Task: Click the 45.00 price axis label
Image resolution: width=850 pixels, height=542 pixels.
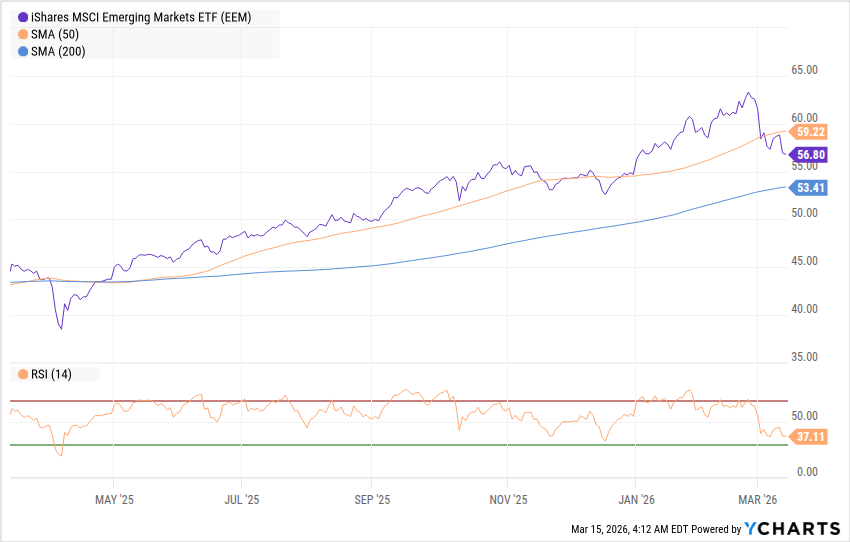Action: pos(804,261)
